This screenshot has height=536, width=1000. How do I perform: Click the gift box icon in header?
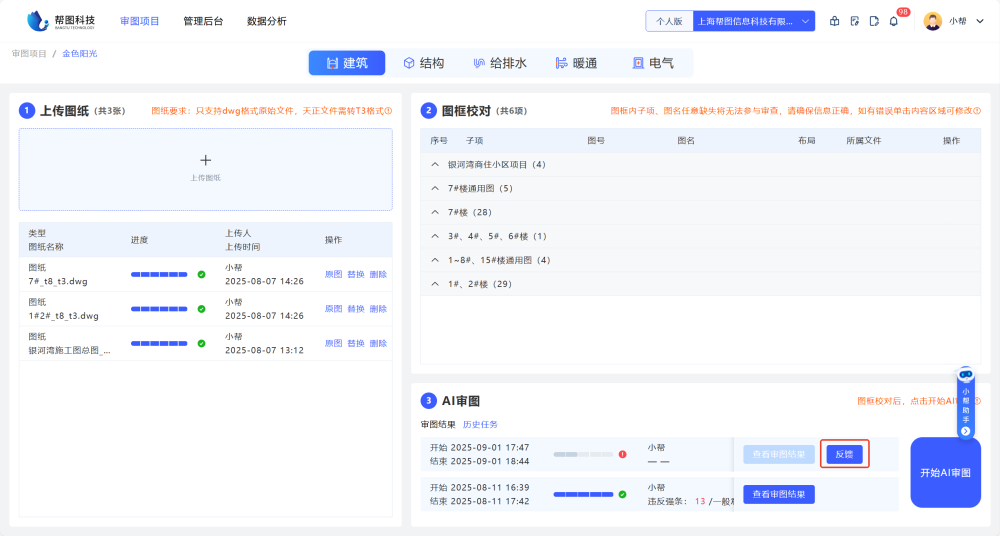pyautogui.click(x=834, y=21)
